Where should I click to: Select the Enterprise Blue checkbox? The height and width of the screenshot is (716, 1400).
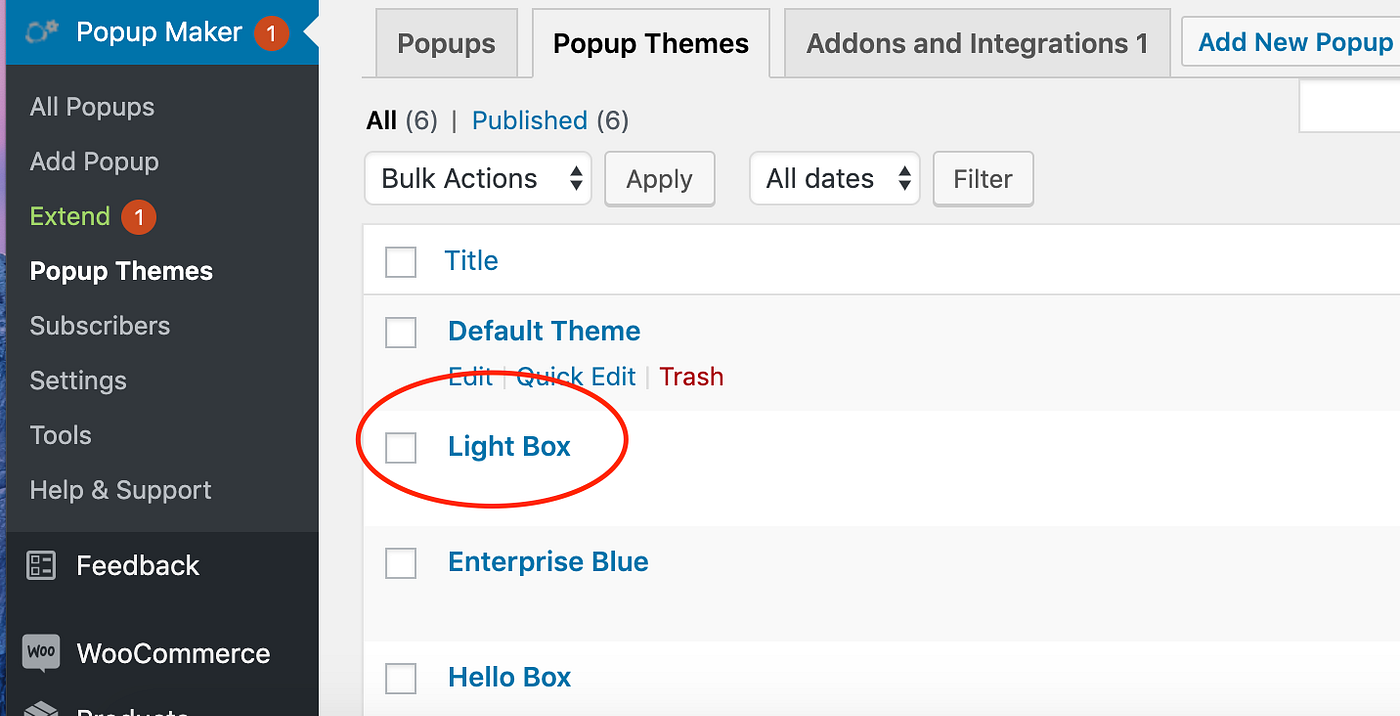click(x=401, y=563)
